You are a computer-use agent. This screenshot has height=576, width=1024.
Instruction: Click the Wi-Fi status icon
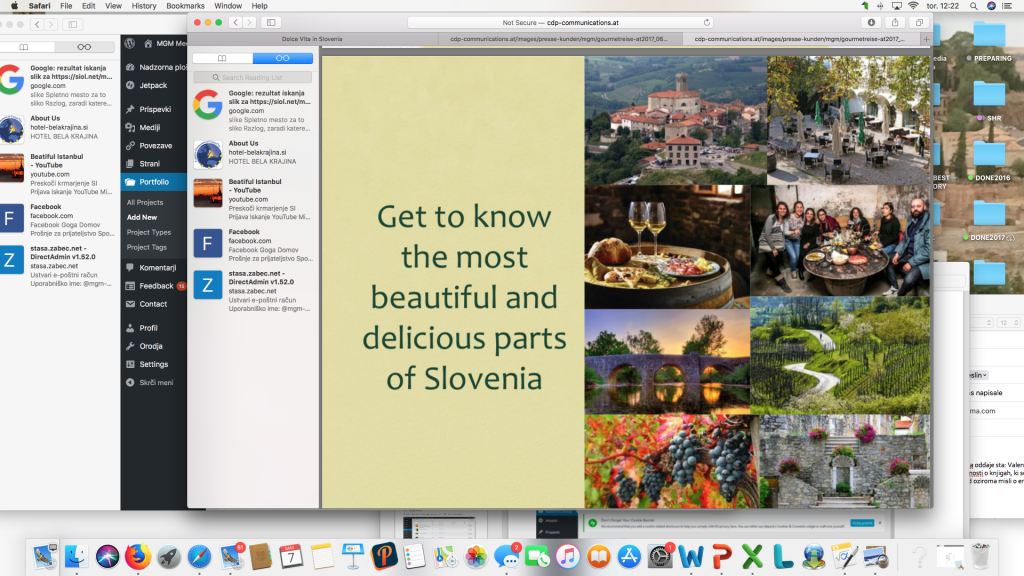[913, 6]
